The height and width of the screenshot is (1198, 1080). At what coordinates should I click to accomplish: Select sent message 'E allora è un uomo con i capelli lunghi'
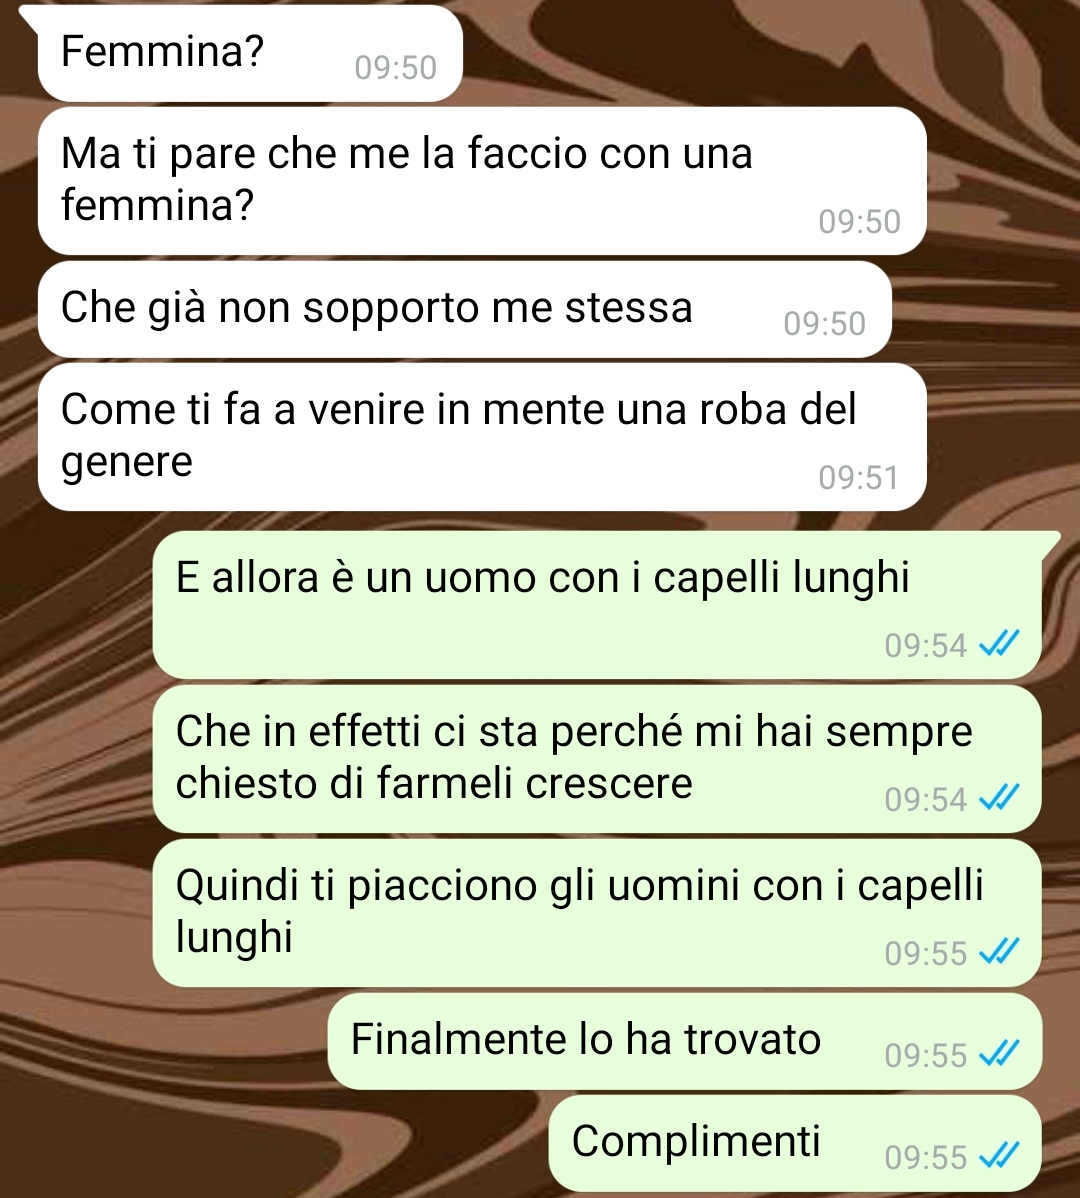[597, 604]
